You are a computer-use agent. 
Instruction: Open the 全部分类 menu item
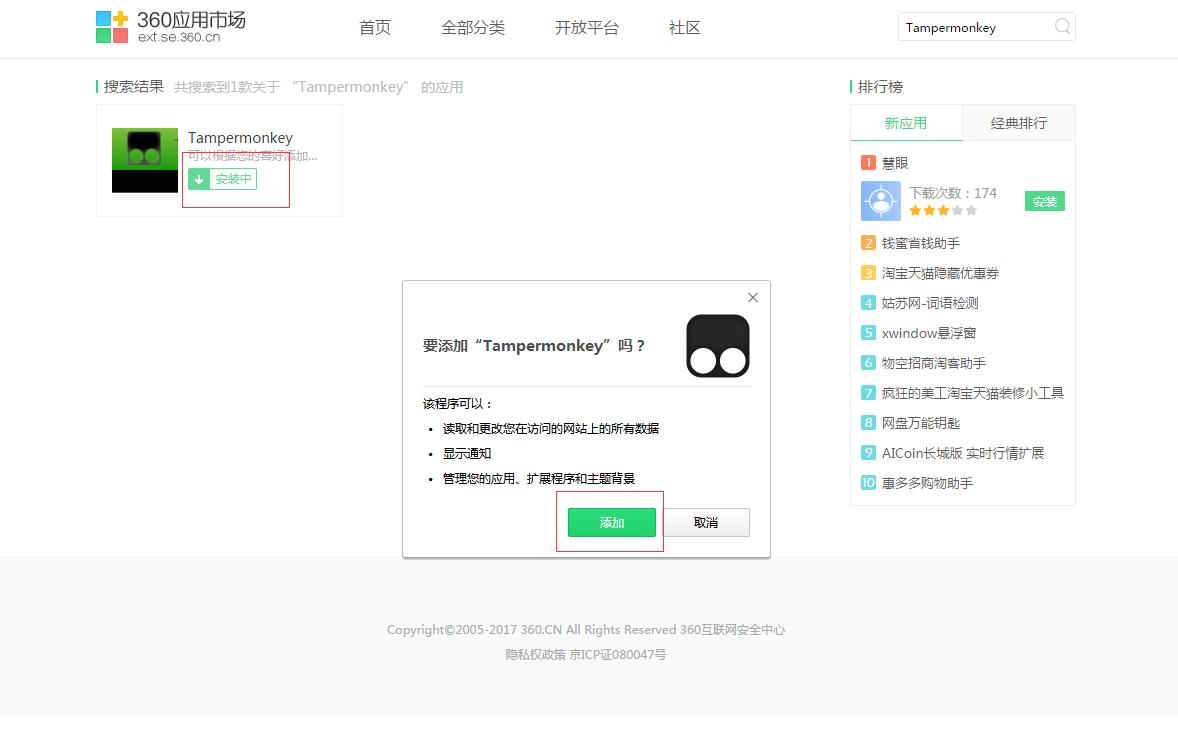(x=473, y=28)
